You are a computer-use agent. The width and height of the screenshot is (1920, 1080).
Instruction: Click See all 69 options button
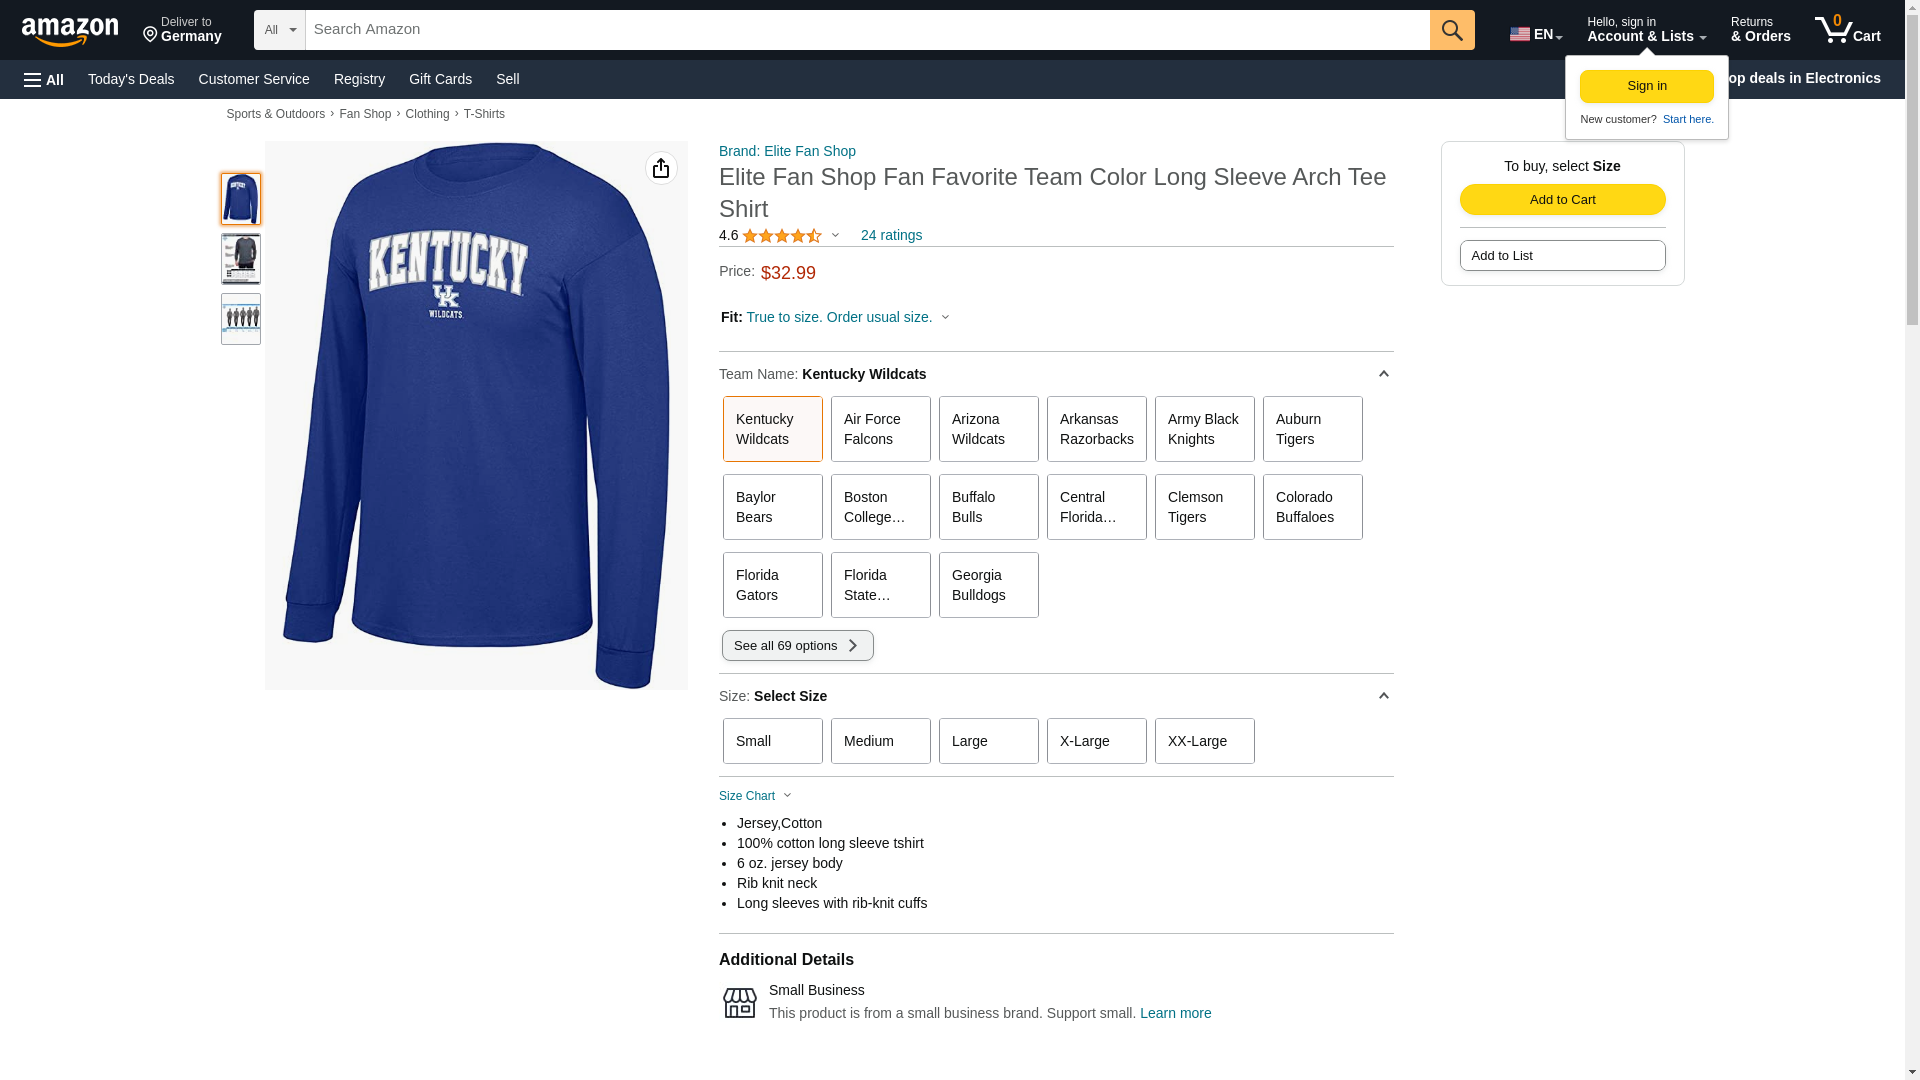797,645
